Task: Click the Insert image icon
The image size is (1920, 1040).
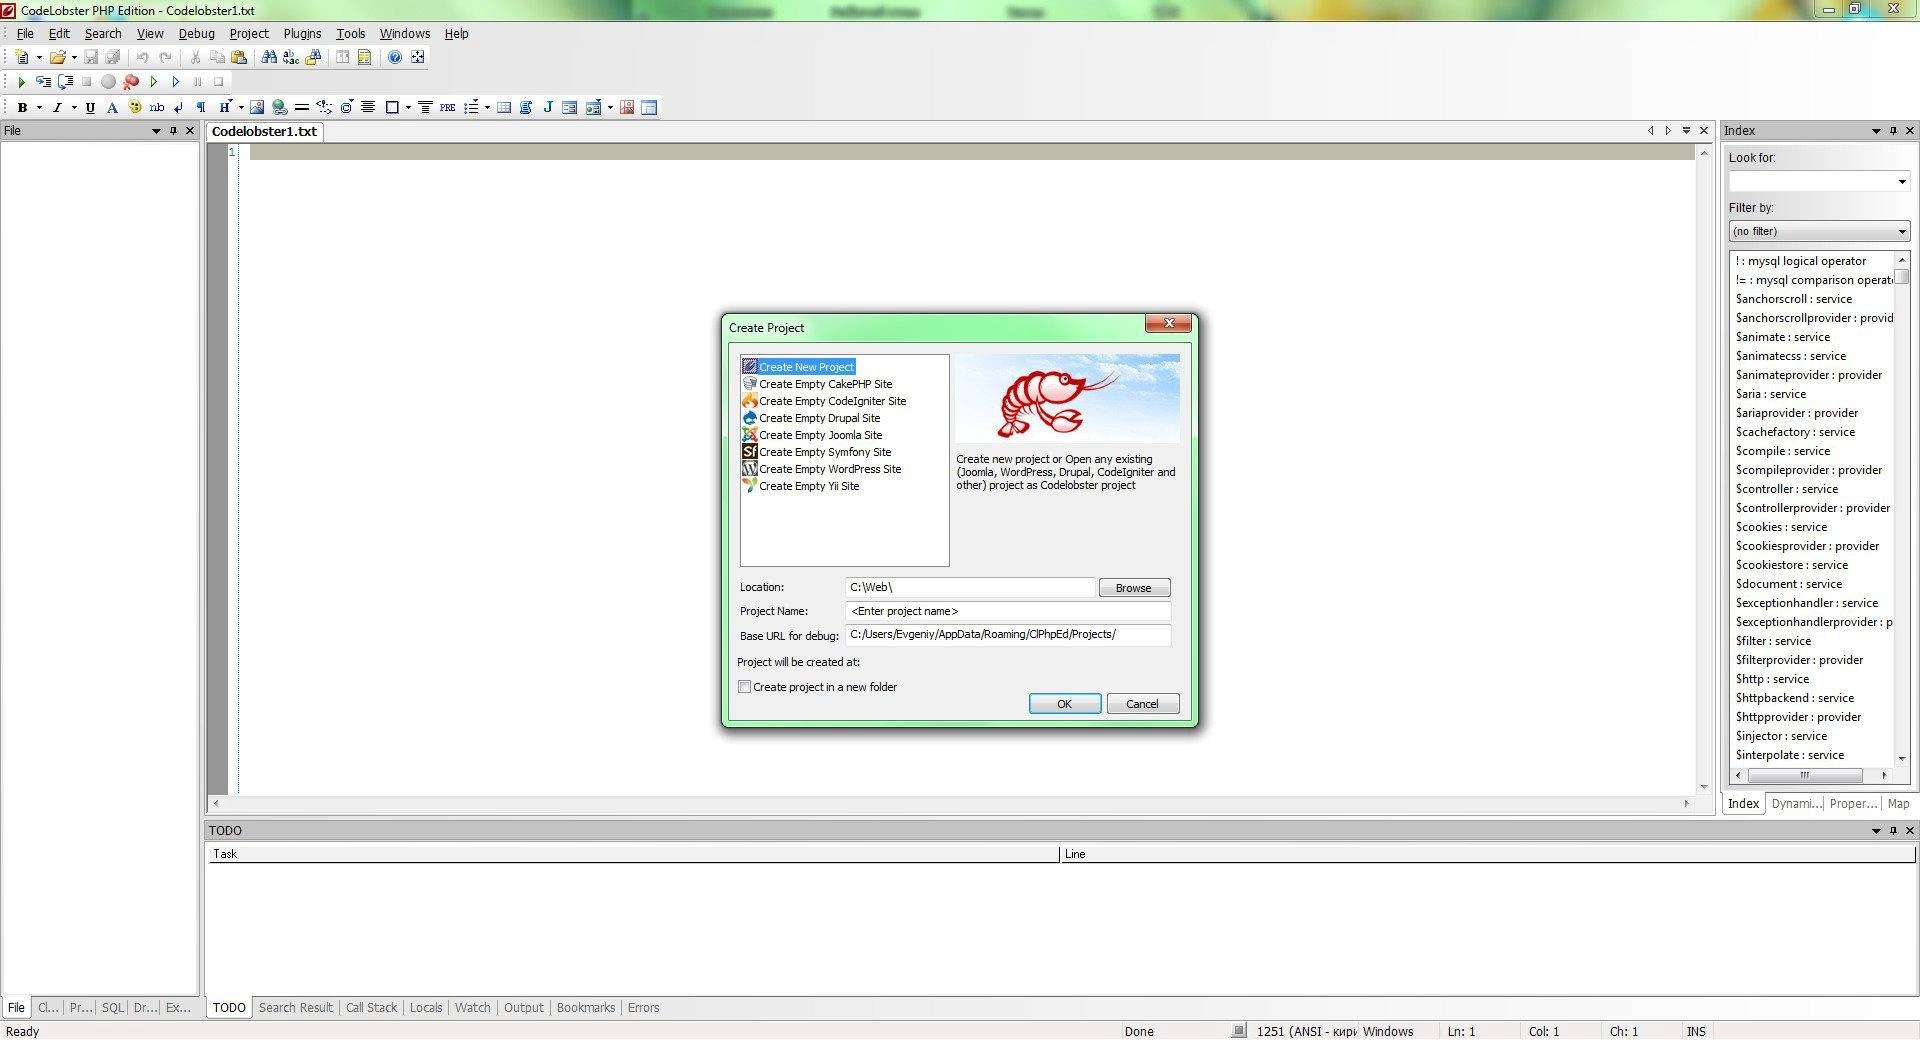Action: coord(257,107)
